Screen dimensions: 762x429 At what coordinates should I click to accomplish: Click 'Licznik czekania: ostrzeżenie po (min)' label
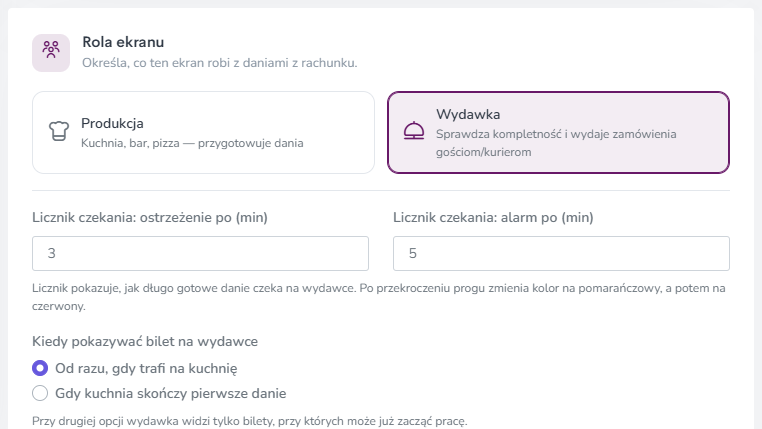(150, 217)
